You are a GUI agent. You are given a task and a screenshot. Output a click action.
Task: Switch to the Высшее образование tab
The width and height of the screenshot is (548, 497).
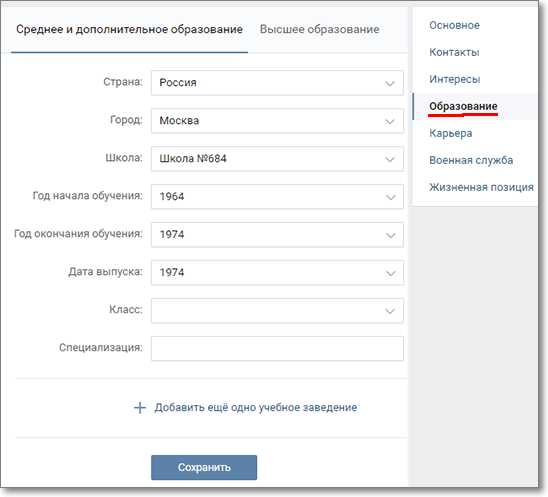(x=319, y=29)
